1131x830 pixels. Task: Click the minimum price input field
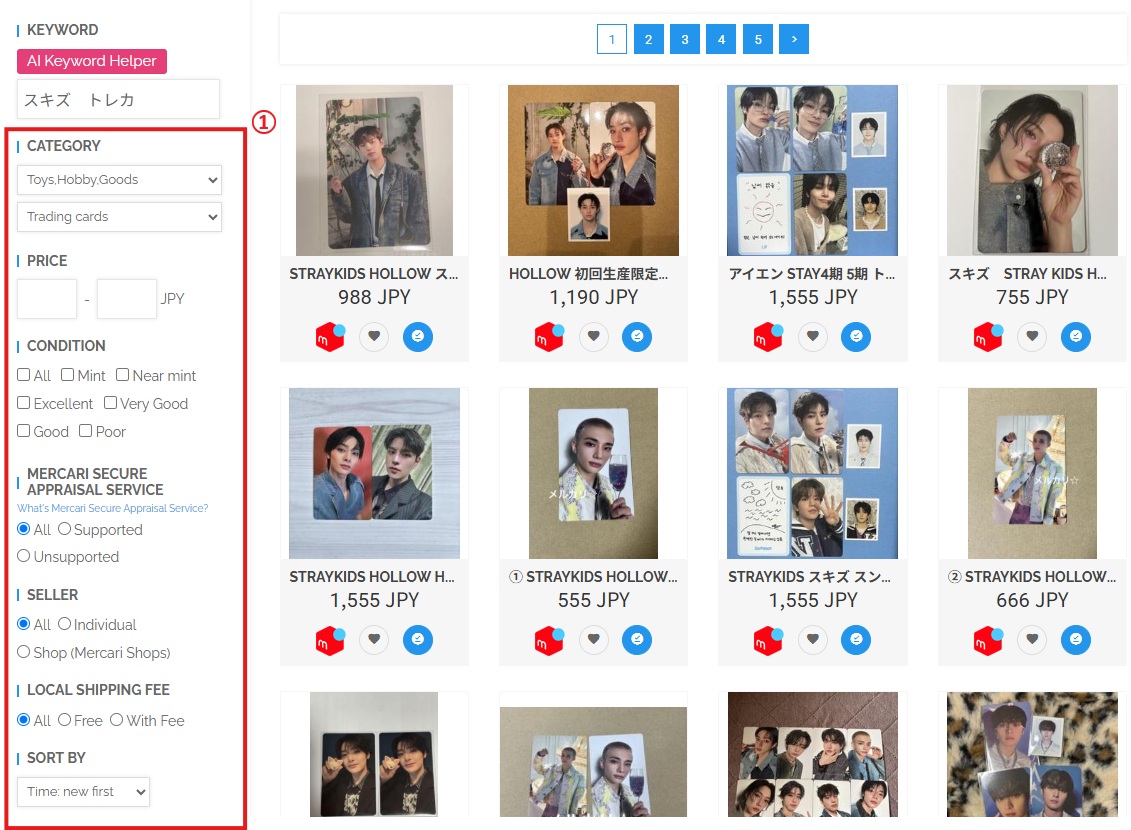(x=47, y=299)
